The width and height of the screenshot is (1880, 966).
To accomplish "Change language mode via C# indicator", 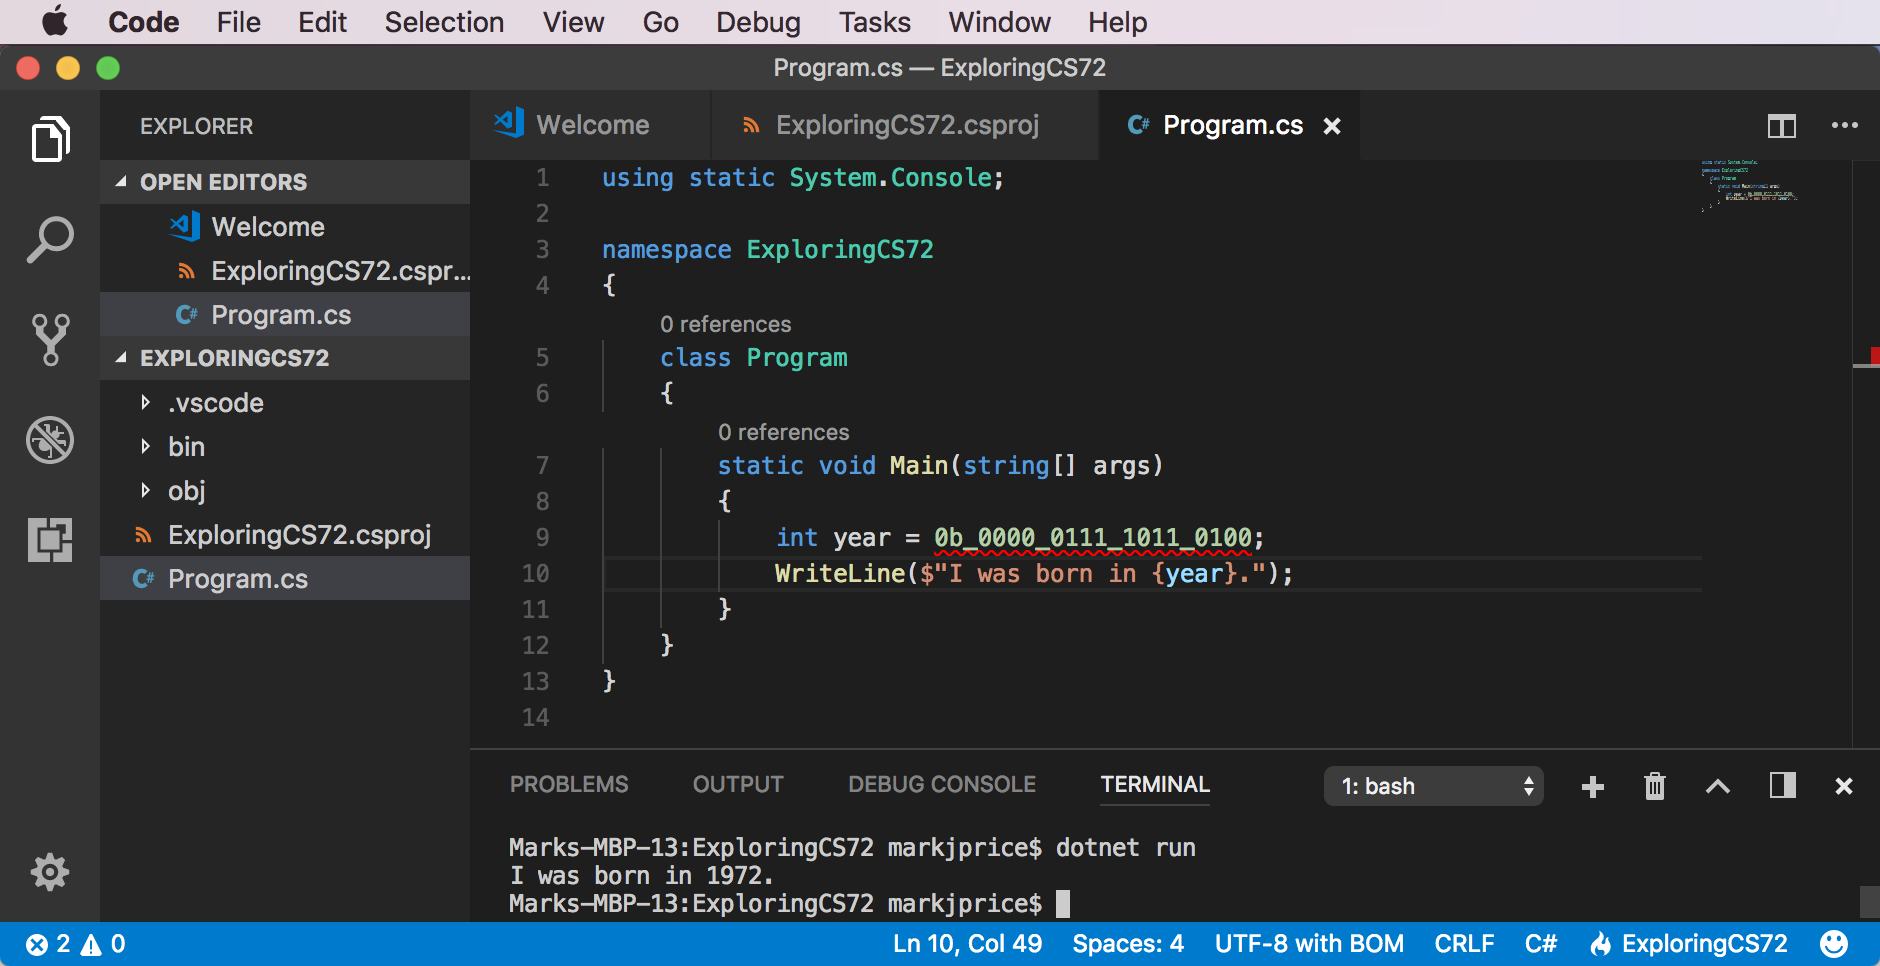I will 1541,944.
